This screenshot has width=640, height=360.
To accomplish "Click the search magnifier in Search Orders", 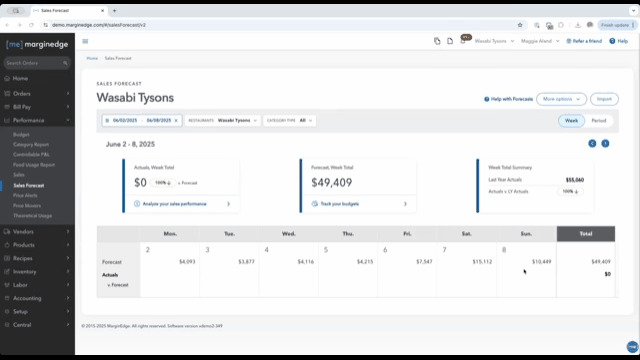I will [65, 63].
